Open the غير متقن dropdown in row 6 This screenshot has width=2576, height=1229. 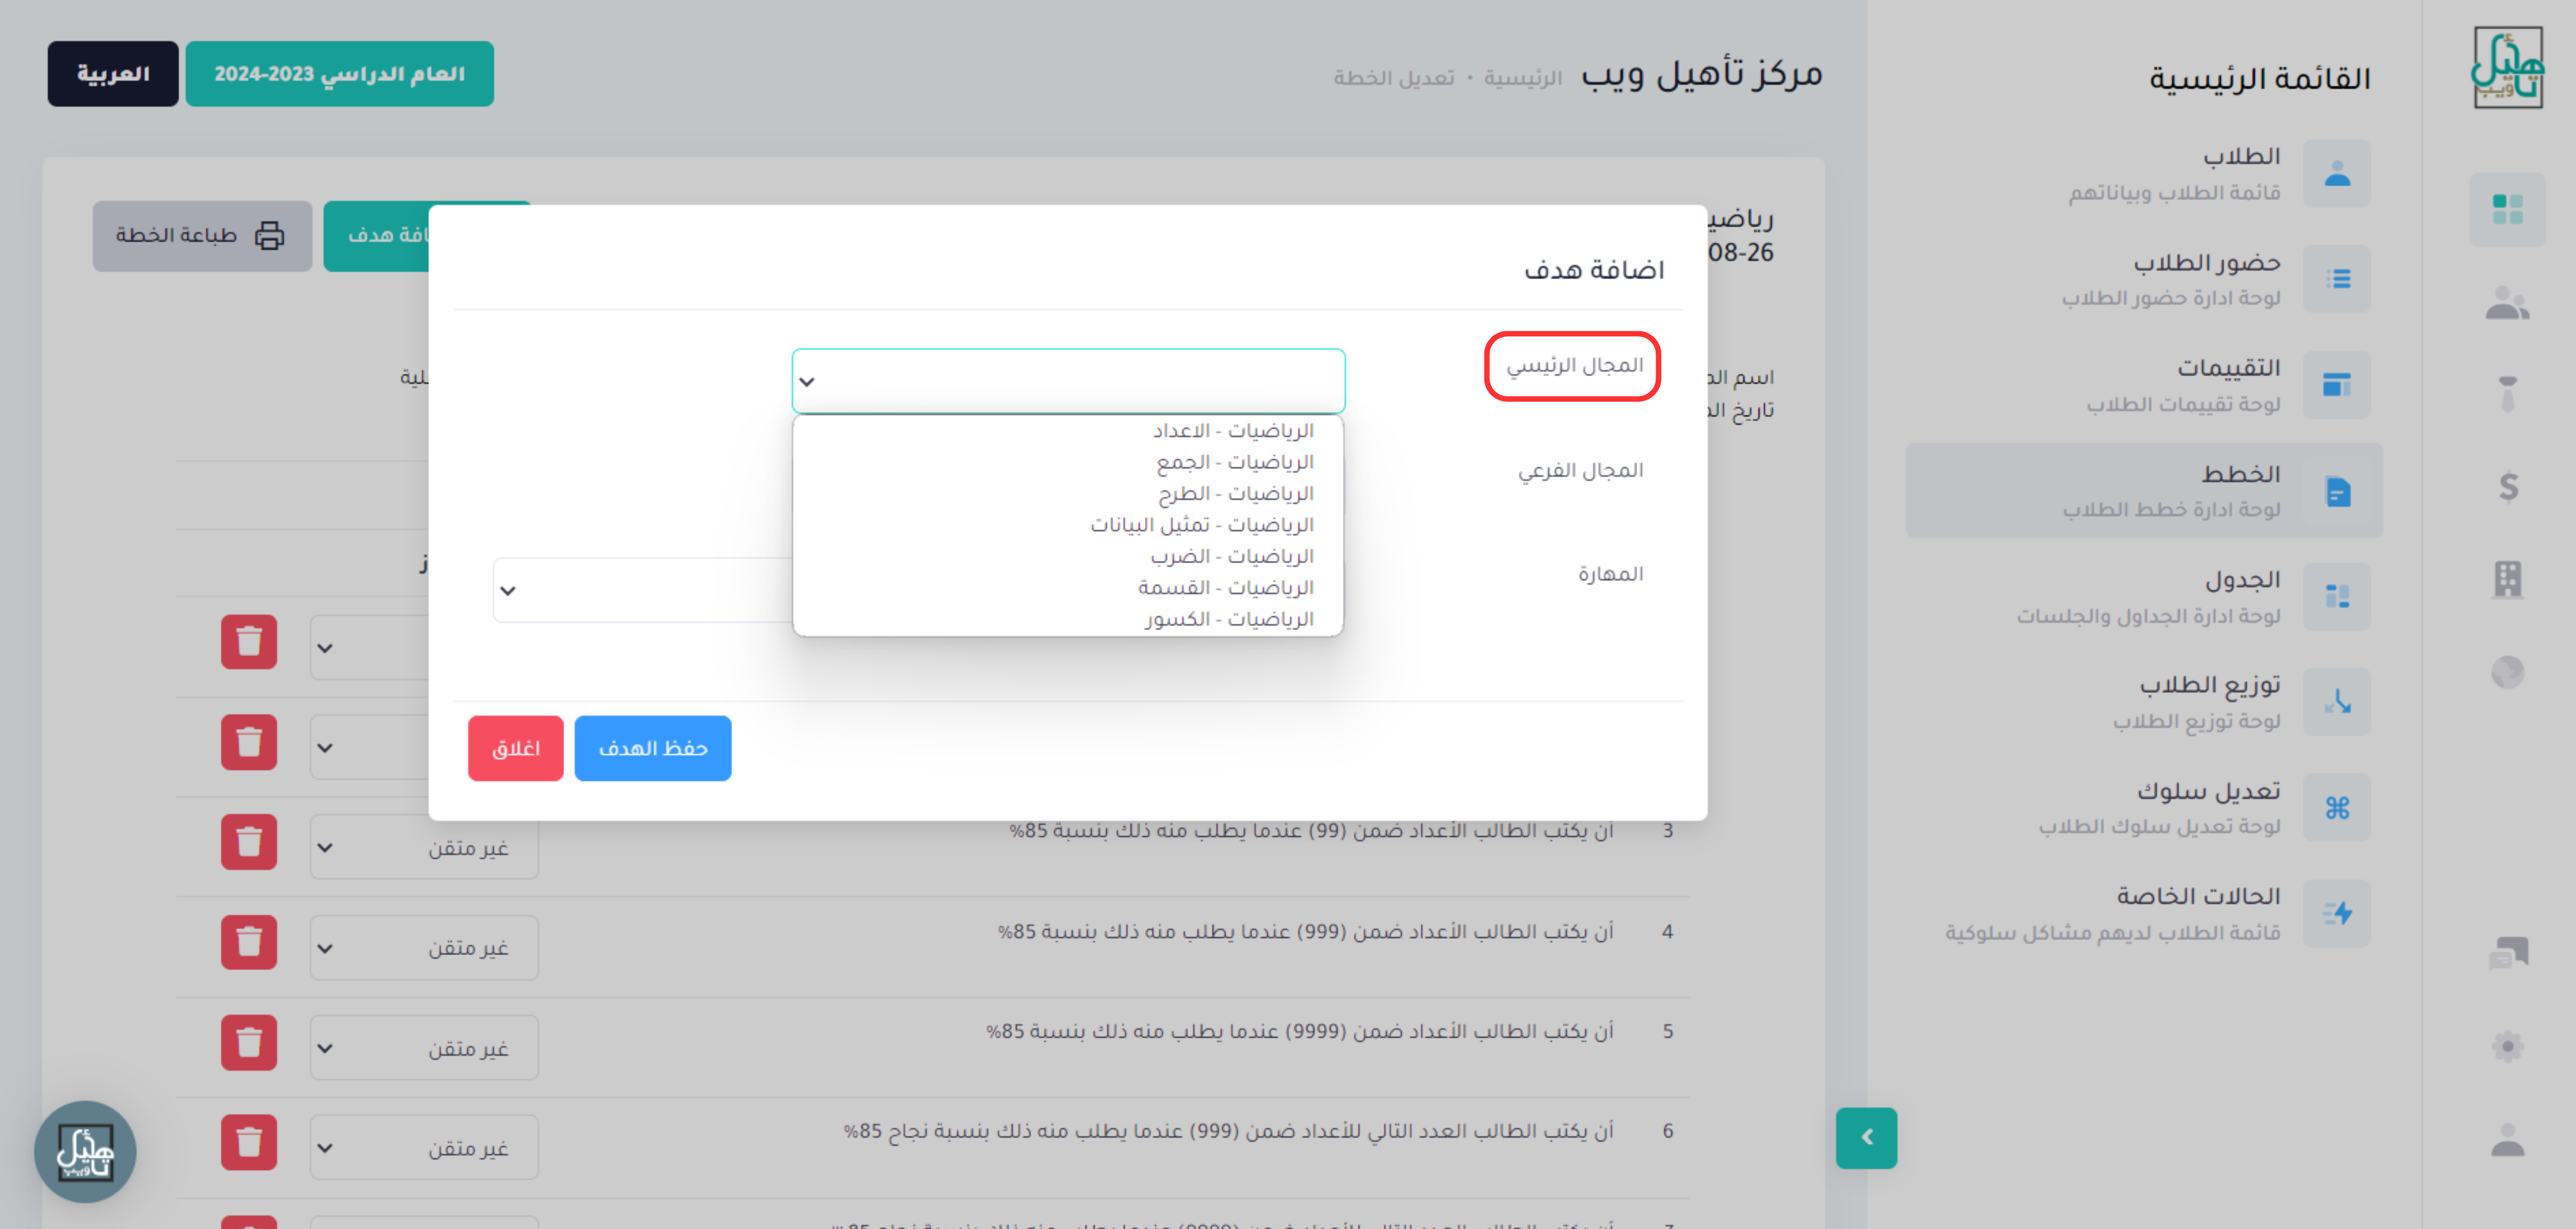click(424, 1148)
